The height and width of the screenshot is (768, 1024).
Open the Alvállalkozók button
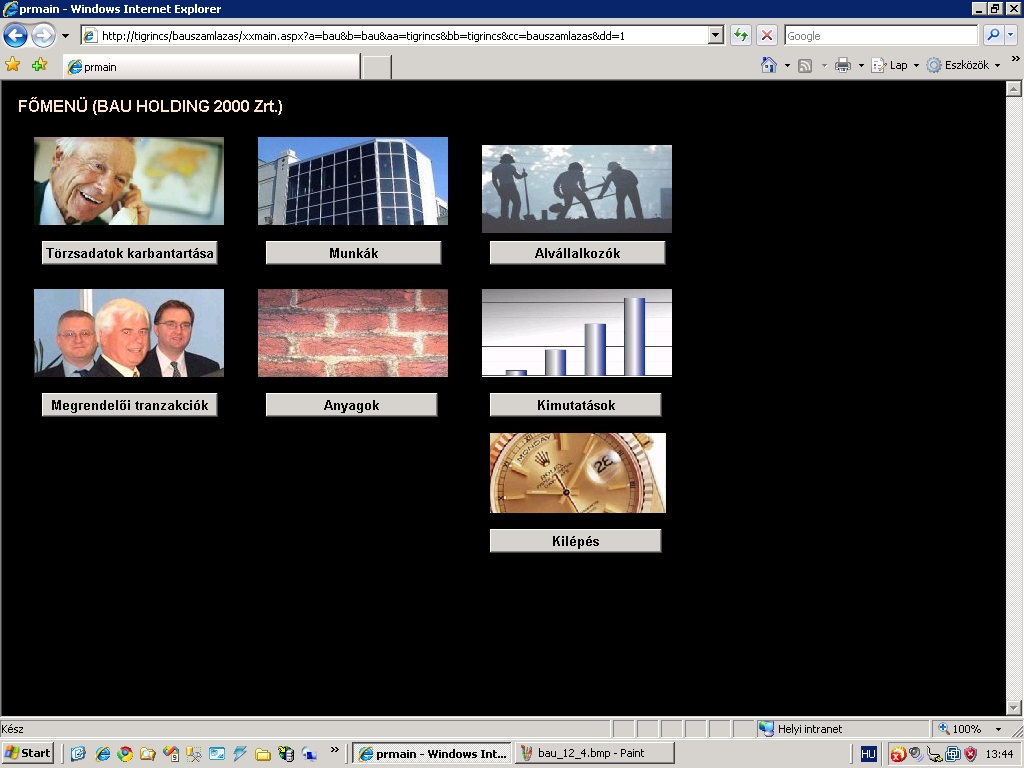coord(577,253)
